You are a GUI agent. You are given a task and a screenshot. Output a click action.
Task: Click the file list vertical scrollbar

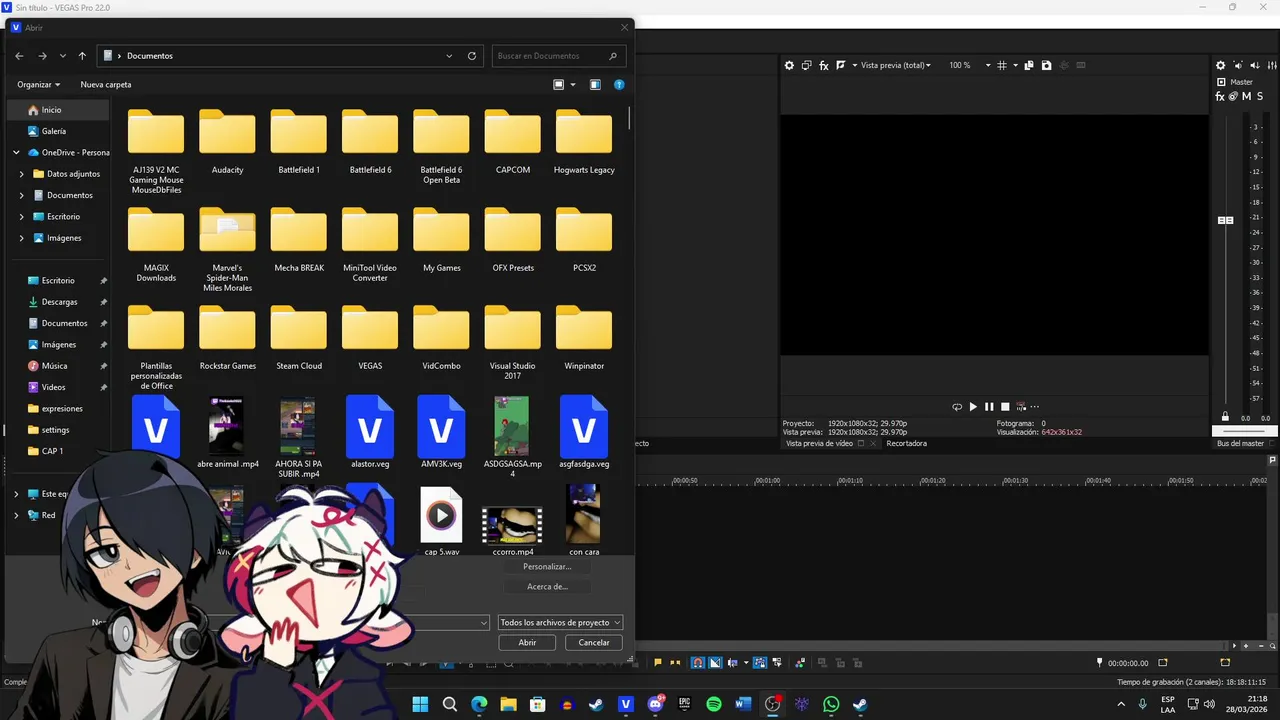[x=629, y=118]
